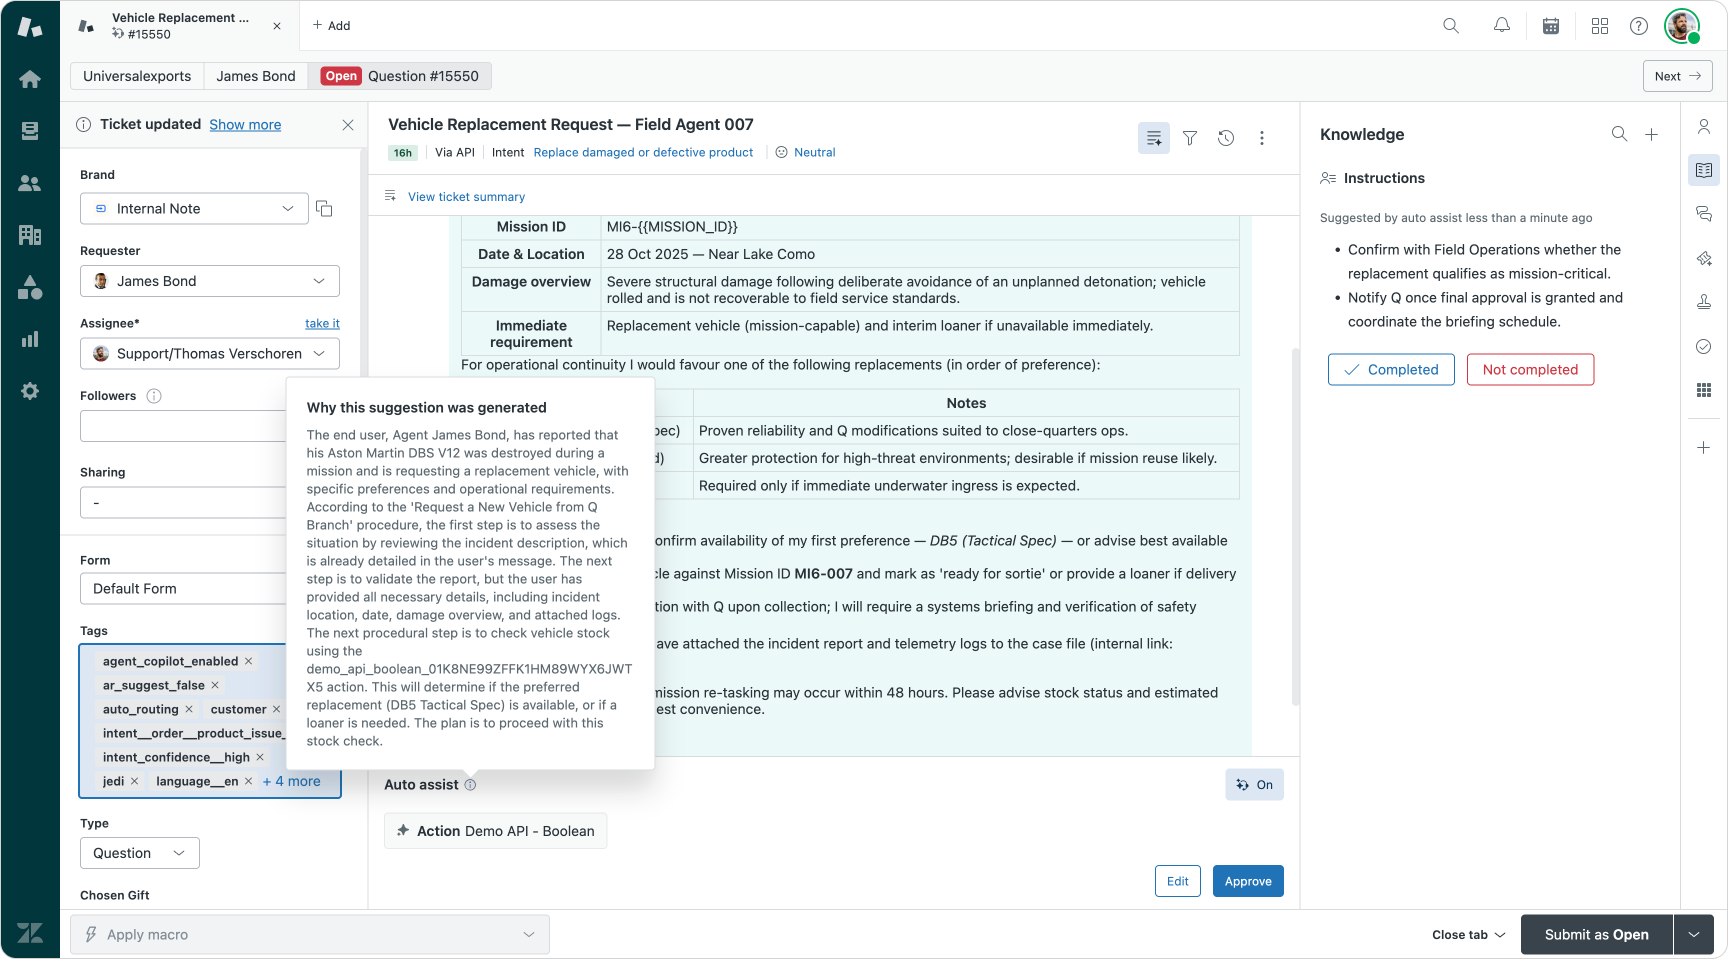Viewport: 1728px width, 959px height.
Task: Open ticket events history clock icon
Action: pos(1226,138)
